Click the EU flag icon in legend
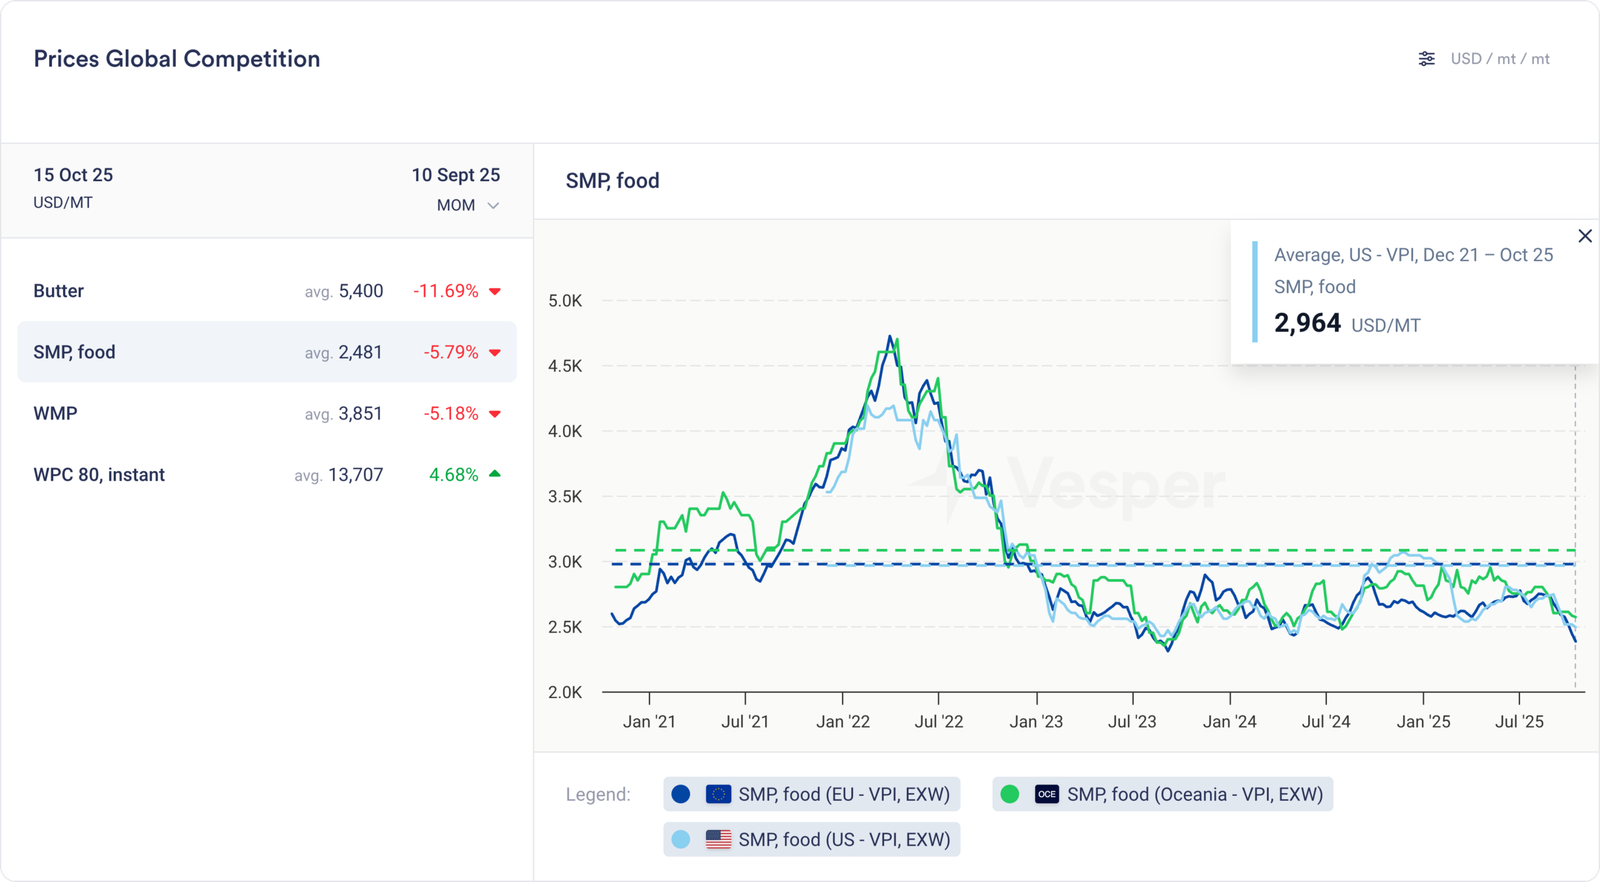1600x882 pixels. pyautogui.click(x=718, y=794)
